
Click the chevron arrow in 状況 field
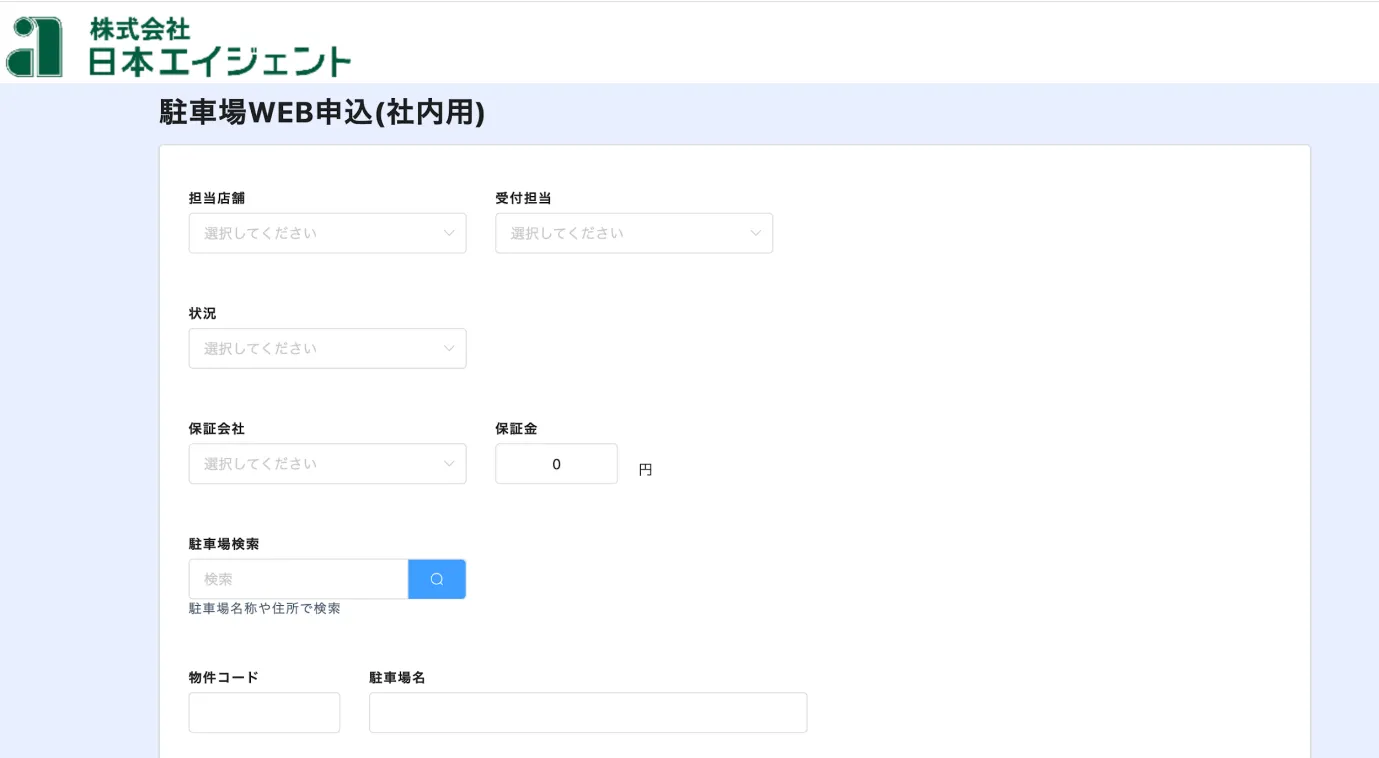[x=449, y=348]
